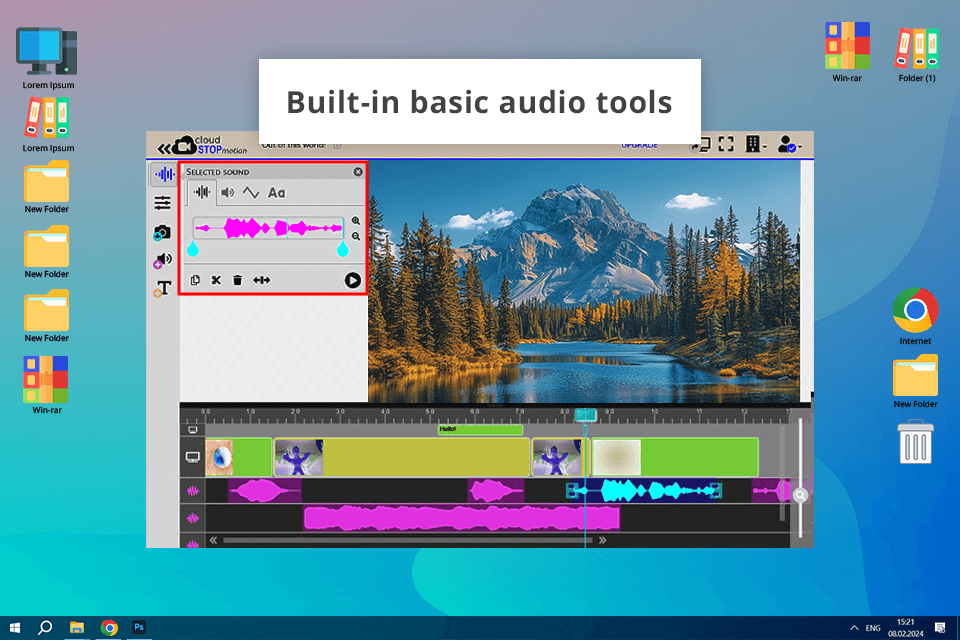
Task: Click the UPGRADE link
Action: [639, 145]
